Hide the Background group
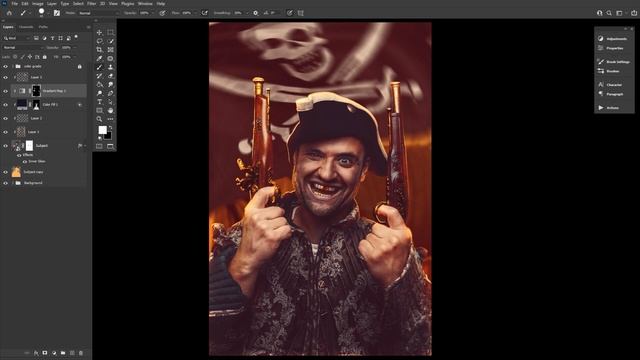640x360 pixels. pyautogui.click(x=5, y=183)
